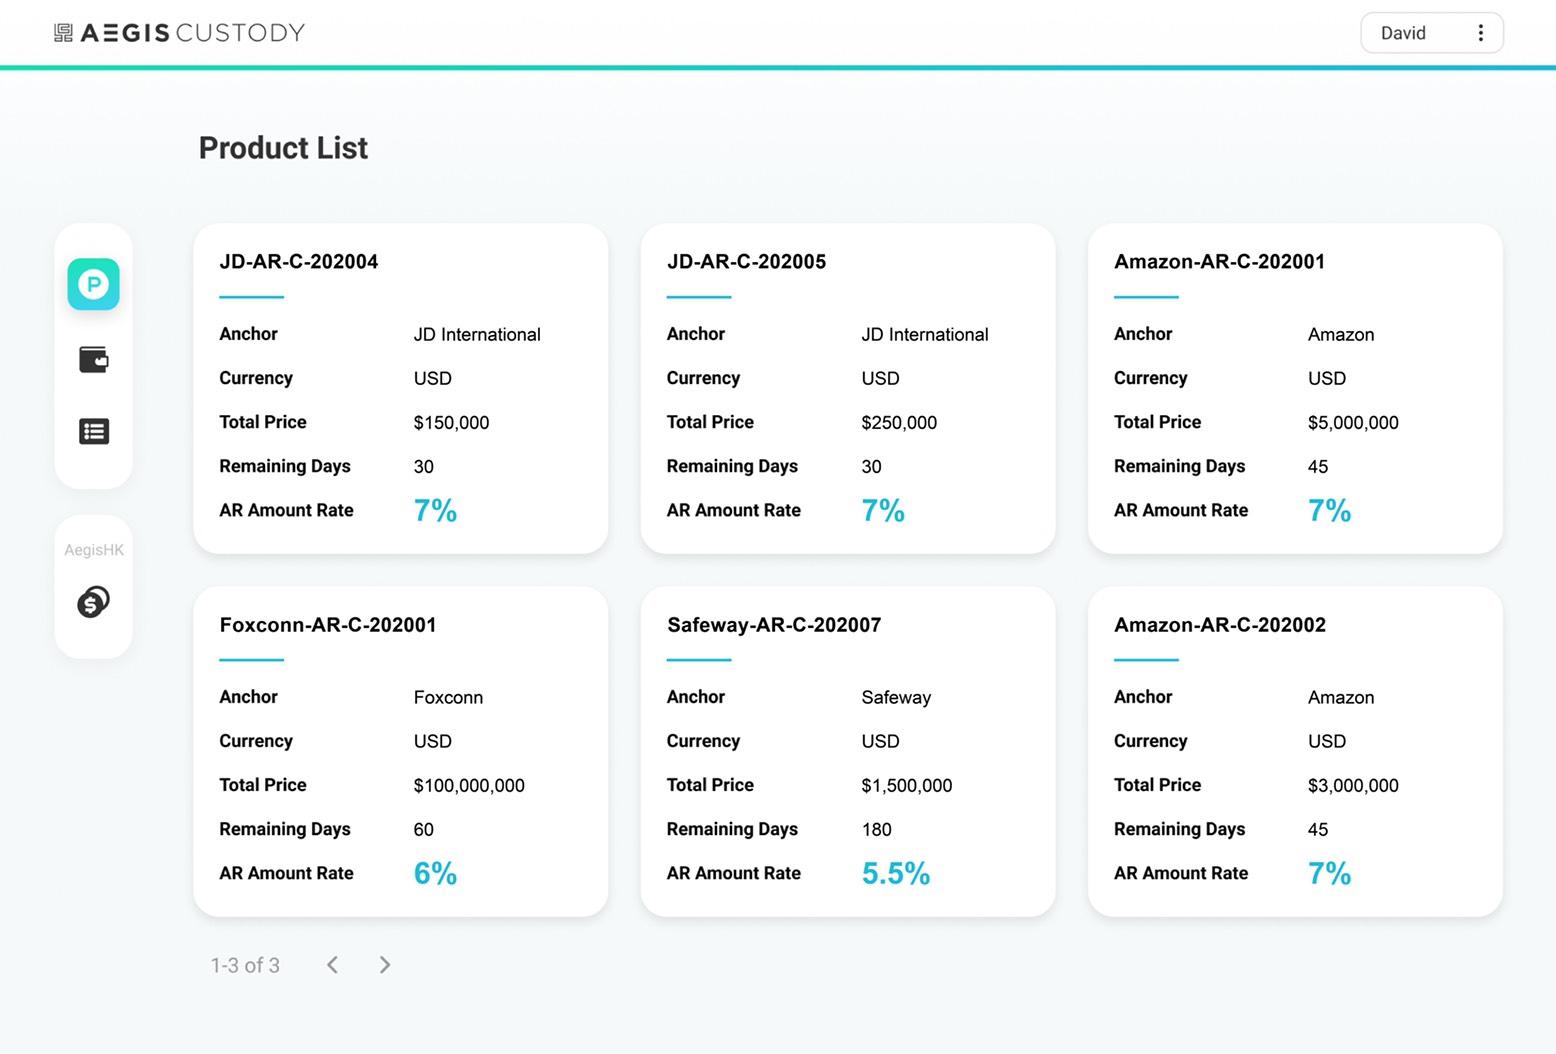Open the Products sidebar icon (P)
1556x1054 pixels.
tap(93, 284)
